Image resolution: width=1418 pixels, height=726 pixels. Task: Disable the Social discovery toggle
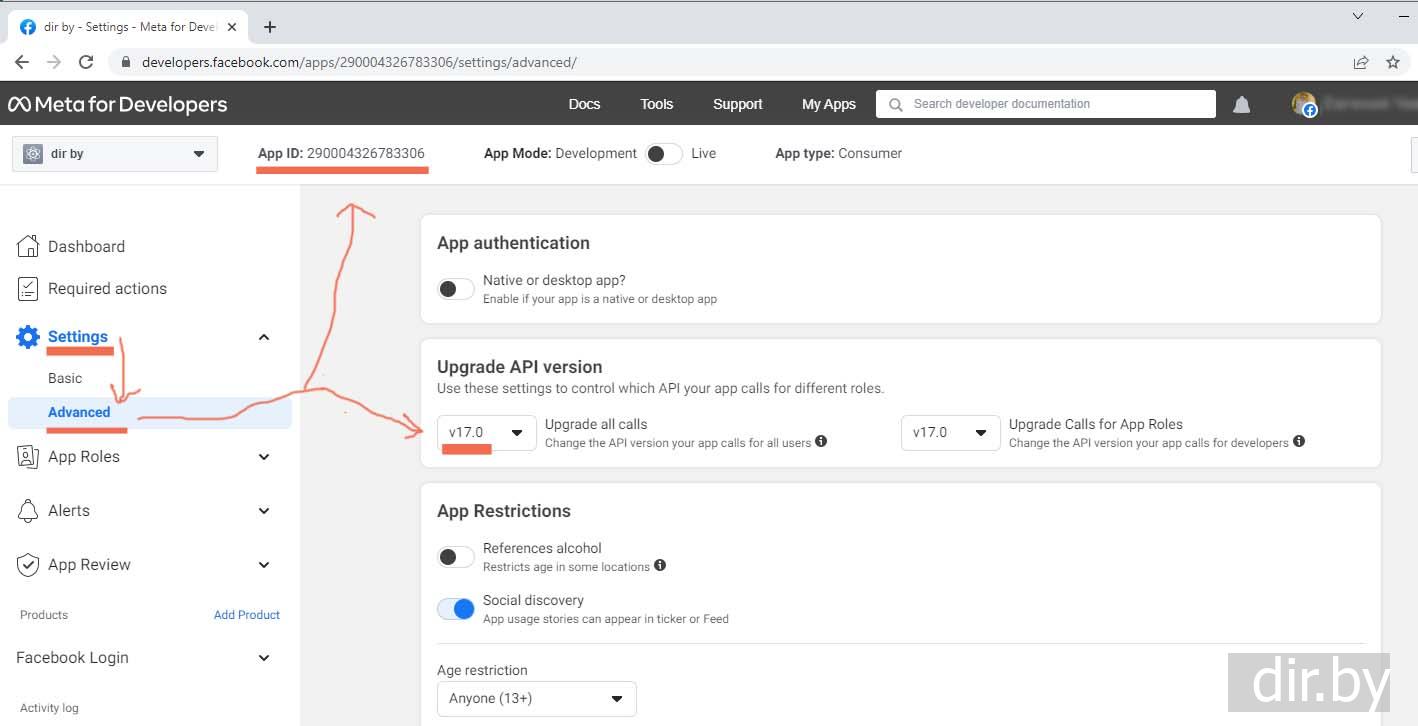coord(456,609)
